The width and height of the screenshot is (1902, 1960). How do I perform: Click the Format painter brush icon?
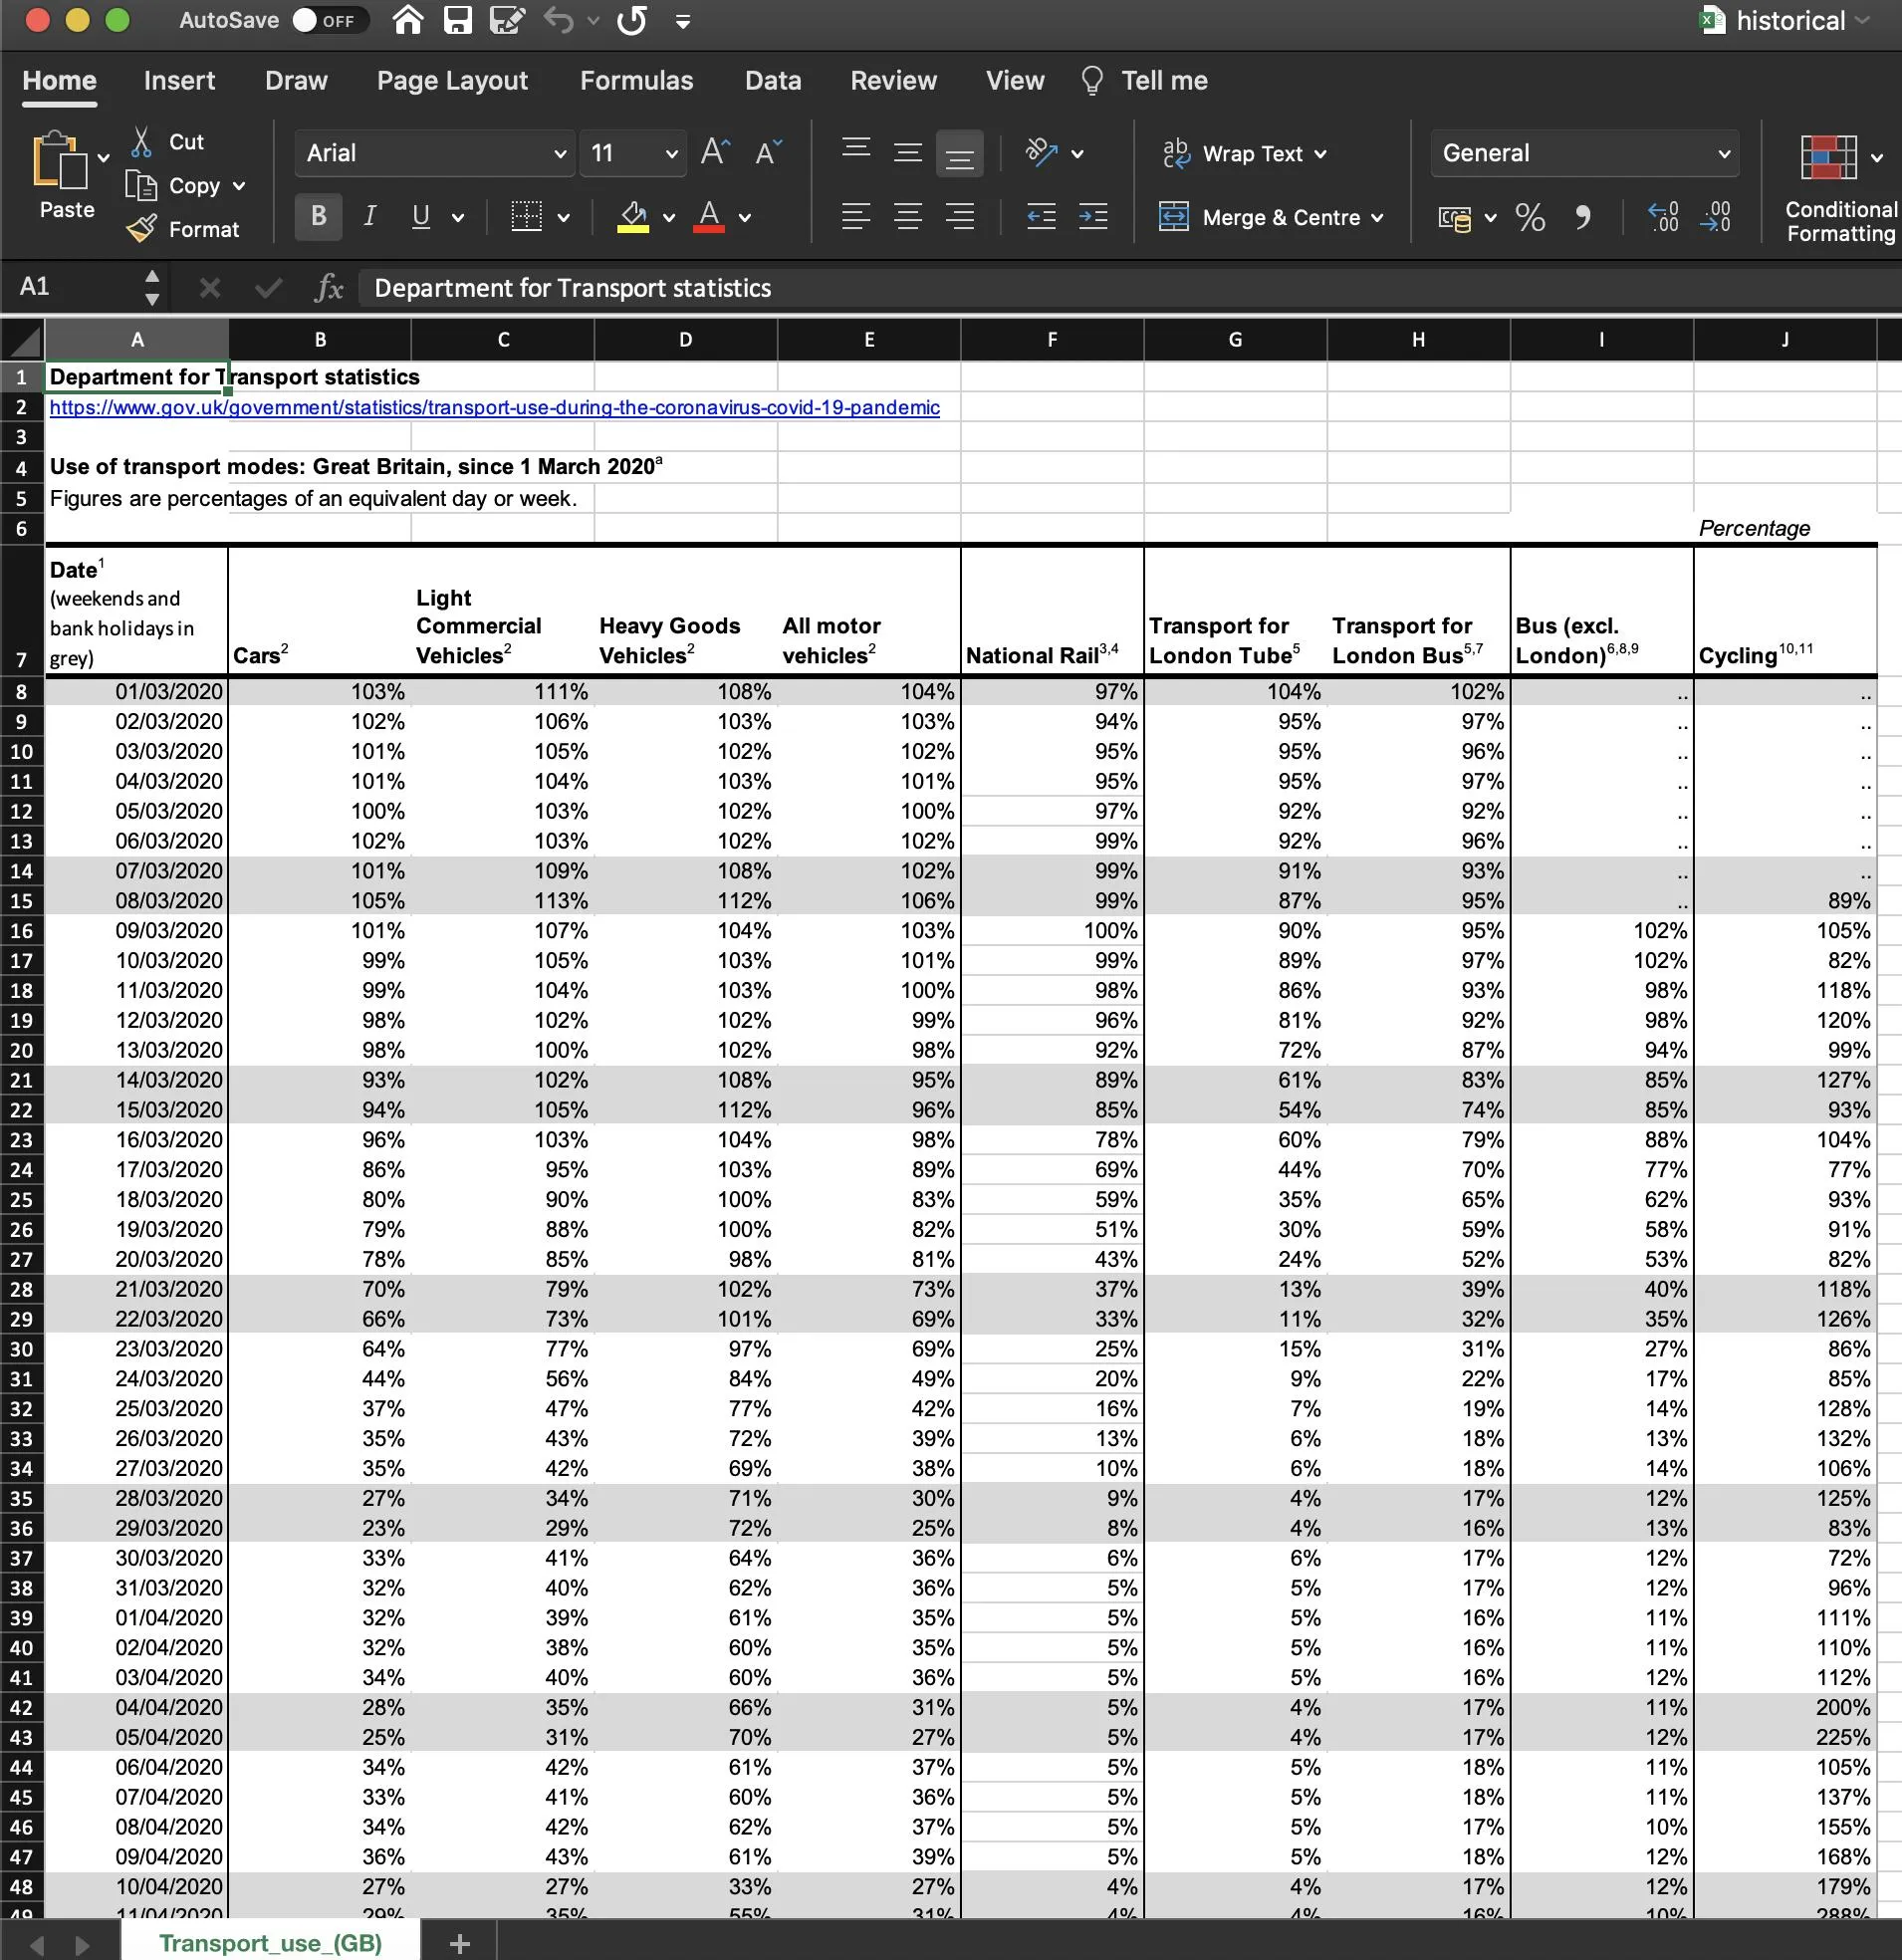[x=142, y=229]
